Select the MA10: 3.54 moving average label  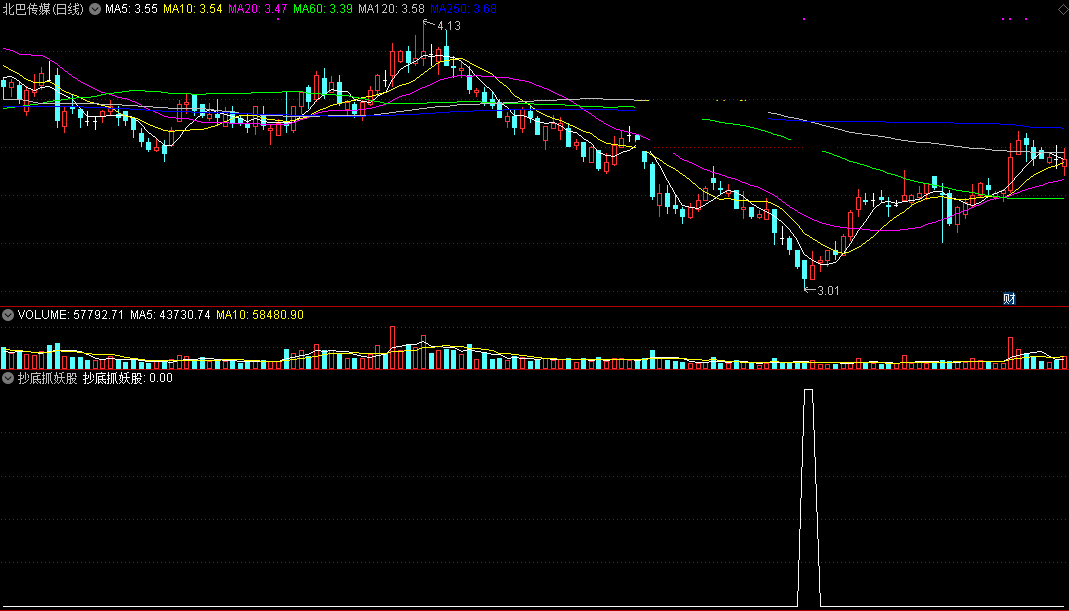[x=194, y=10]
